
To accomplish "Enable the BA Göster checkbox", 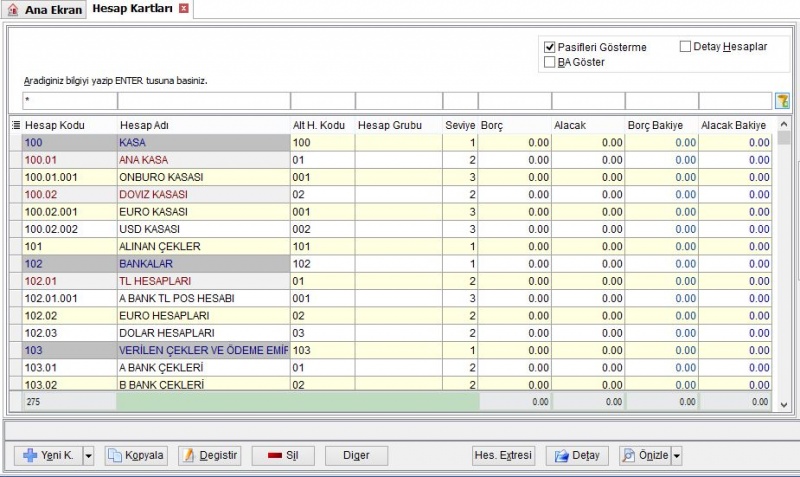I will pyautogui.click(x=549, y=62).
